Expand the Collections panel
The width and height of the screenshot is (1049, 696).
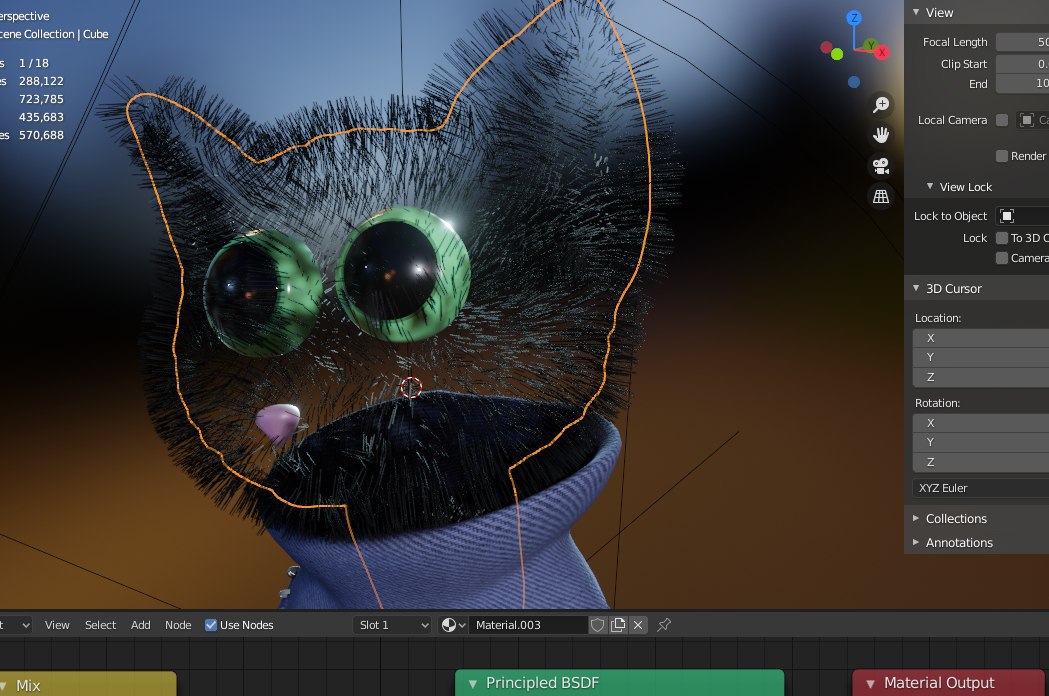click(x=956, y=518)
